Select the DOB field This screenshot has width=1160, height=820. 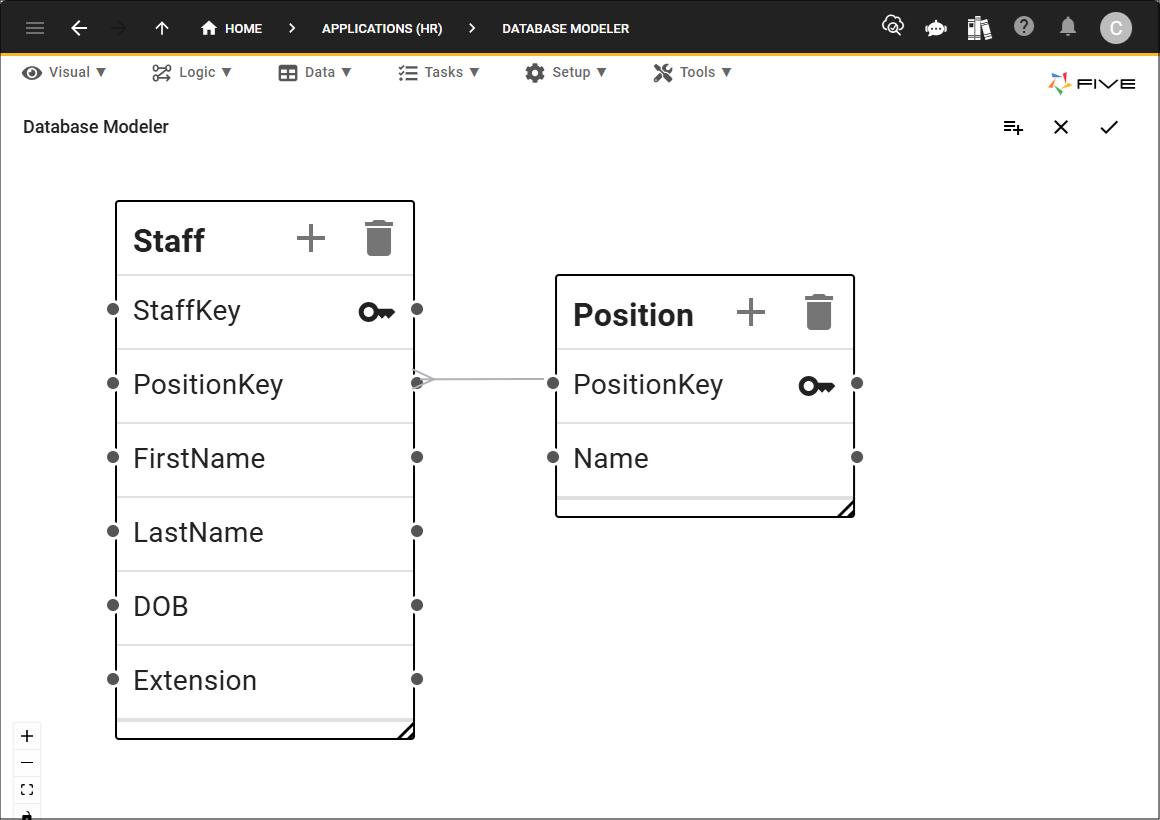(x=265, y=608)
